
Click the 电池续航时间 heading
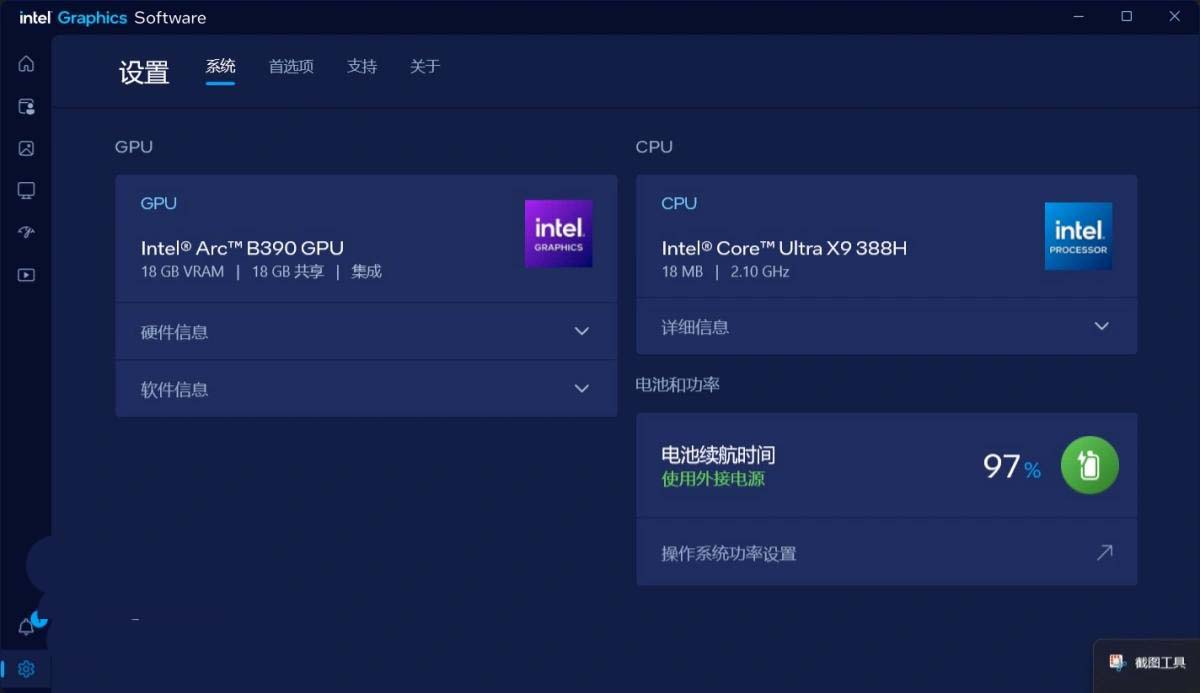pos(718,455)
